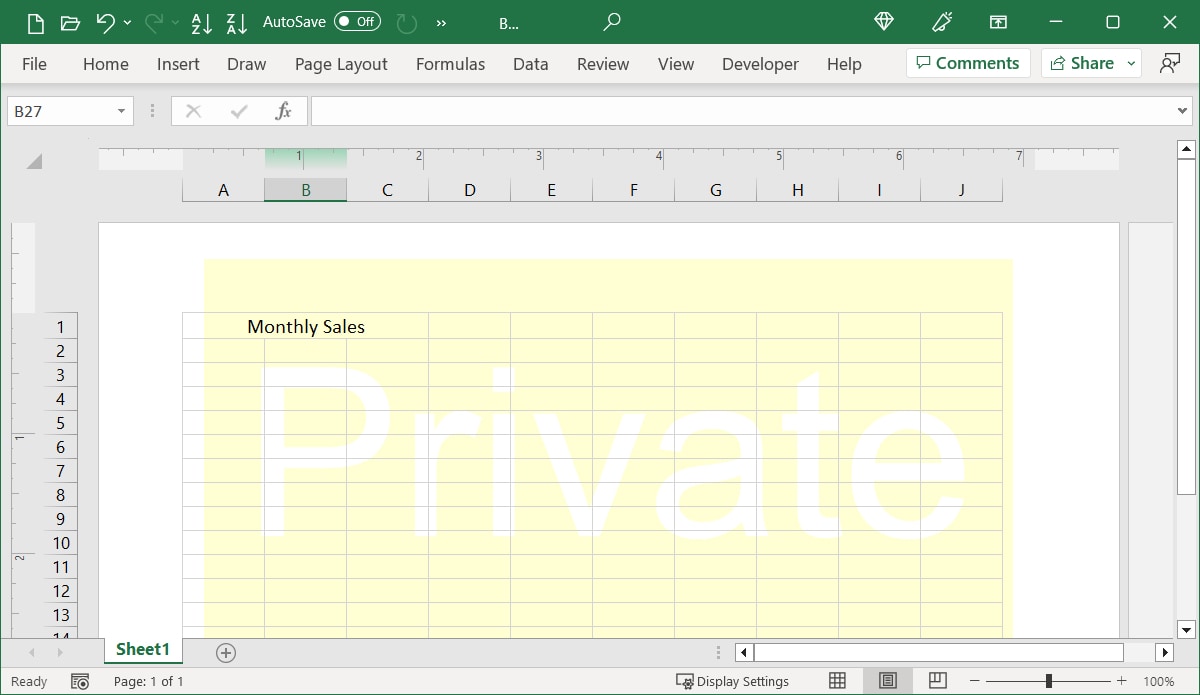Switch to the Formulas ribbon tab
Image resolution: width=1200 pixels, height=695 pixels.
450,63
